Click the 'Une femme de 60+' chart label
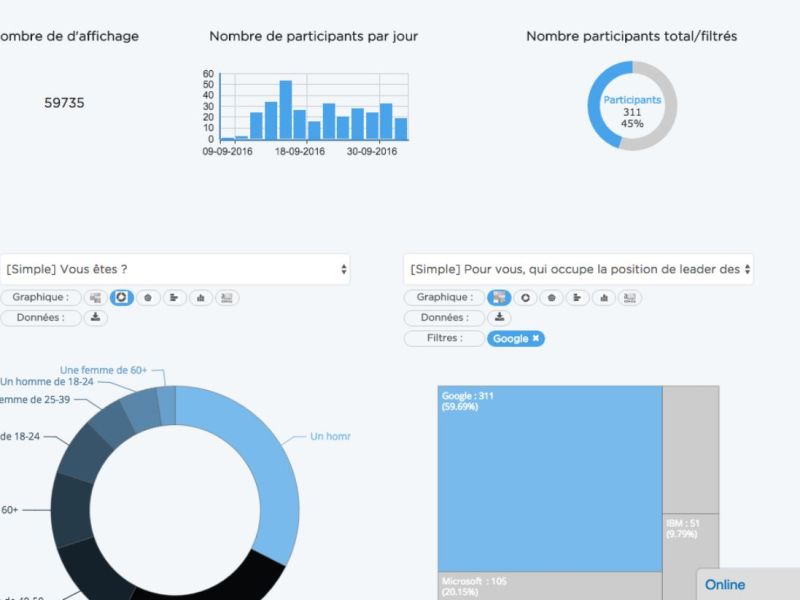The height and width of the screenshot is (600, 800). pos(104,370)
